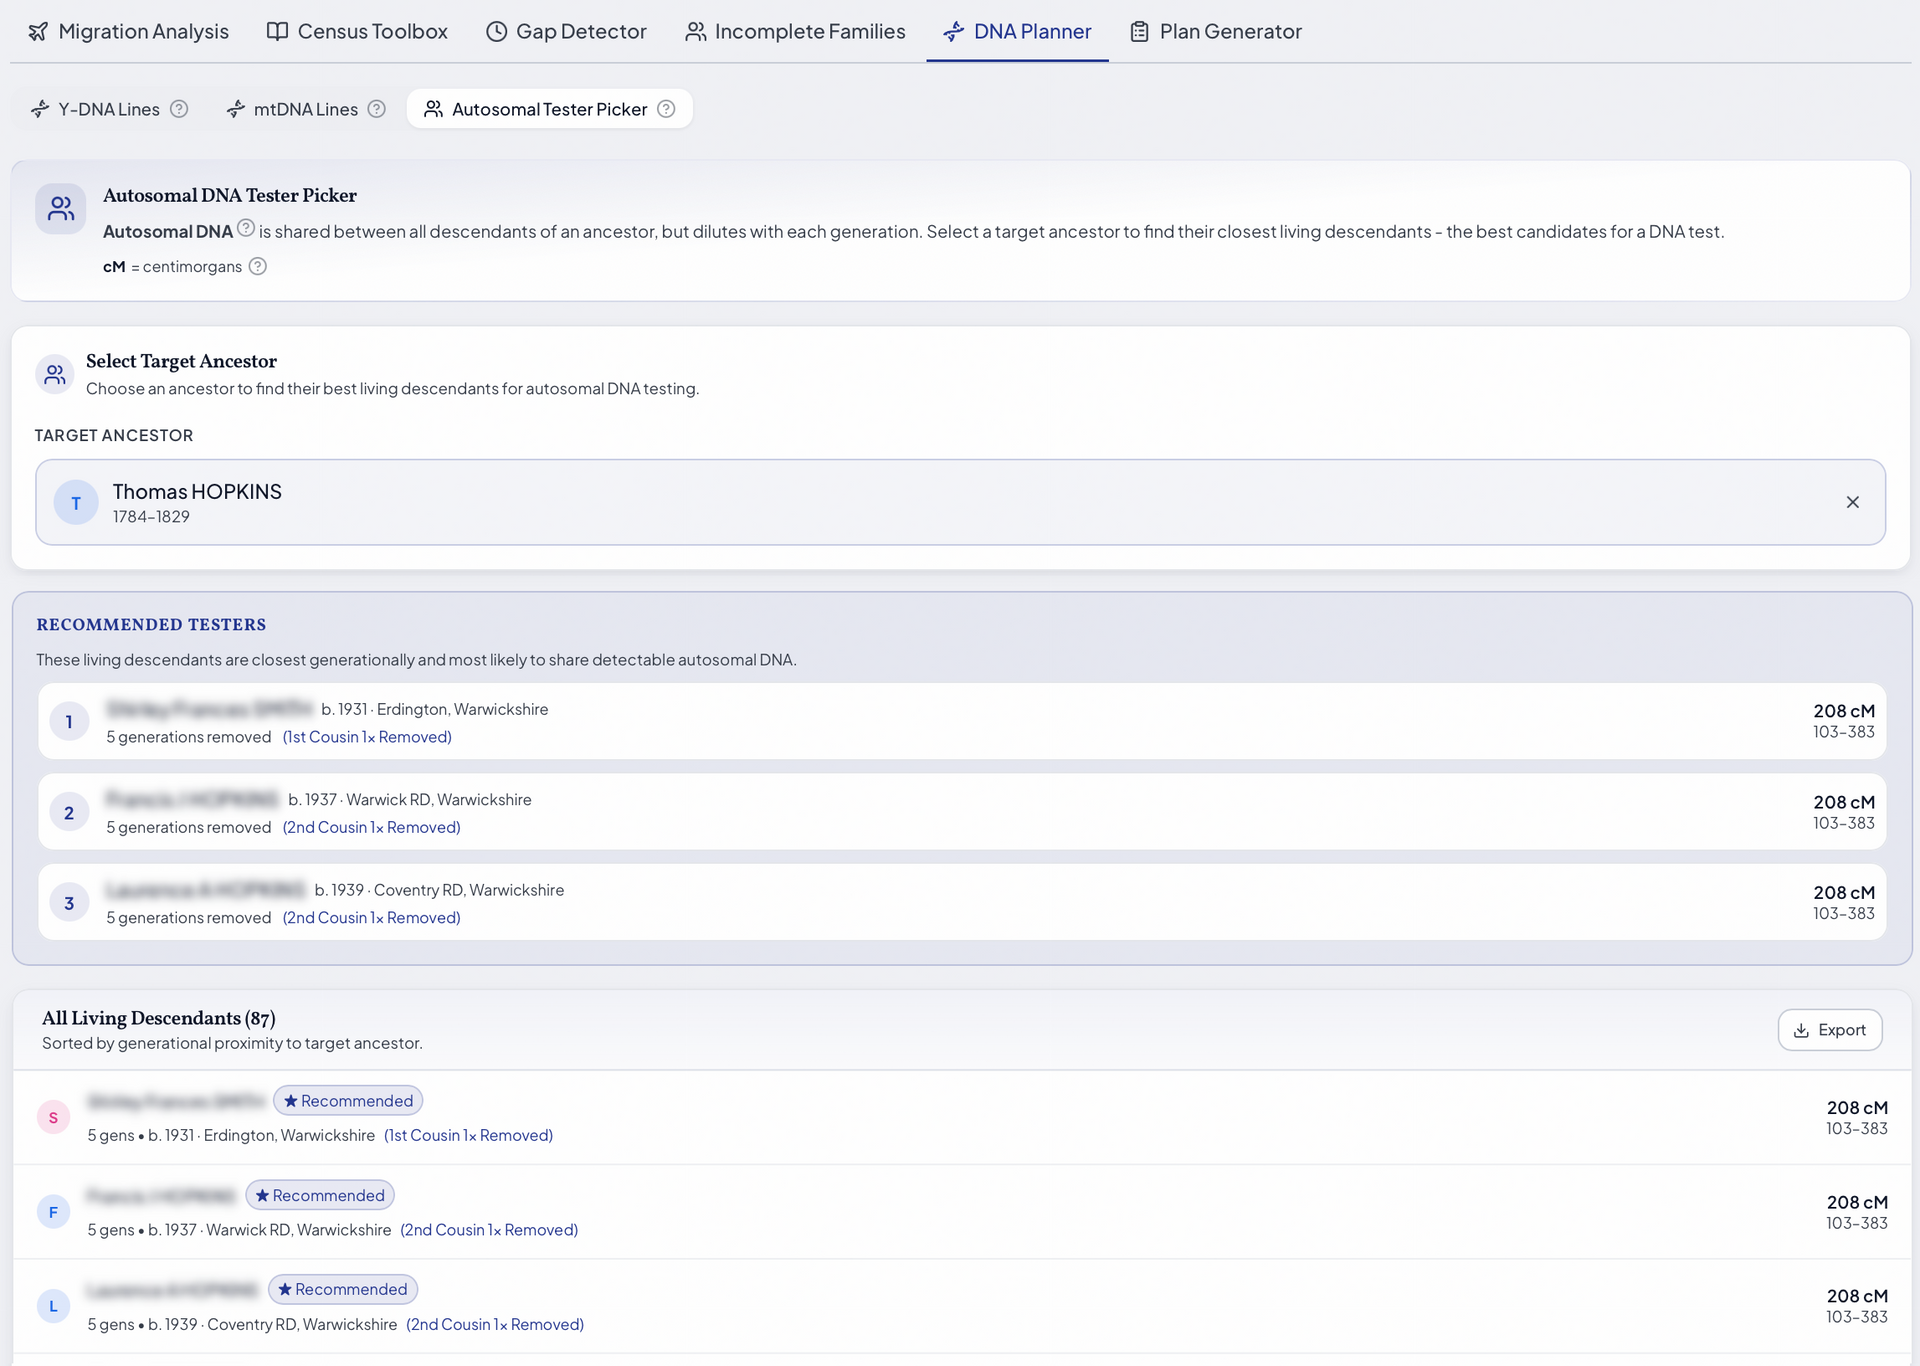Switch to Y-DNA Lines sub-tab
This screenshot has height=1366, width=1920.
coord(108,109)
